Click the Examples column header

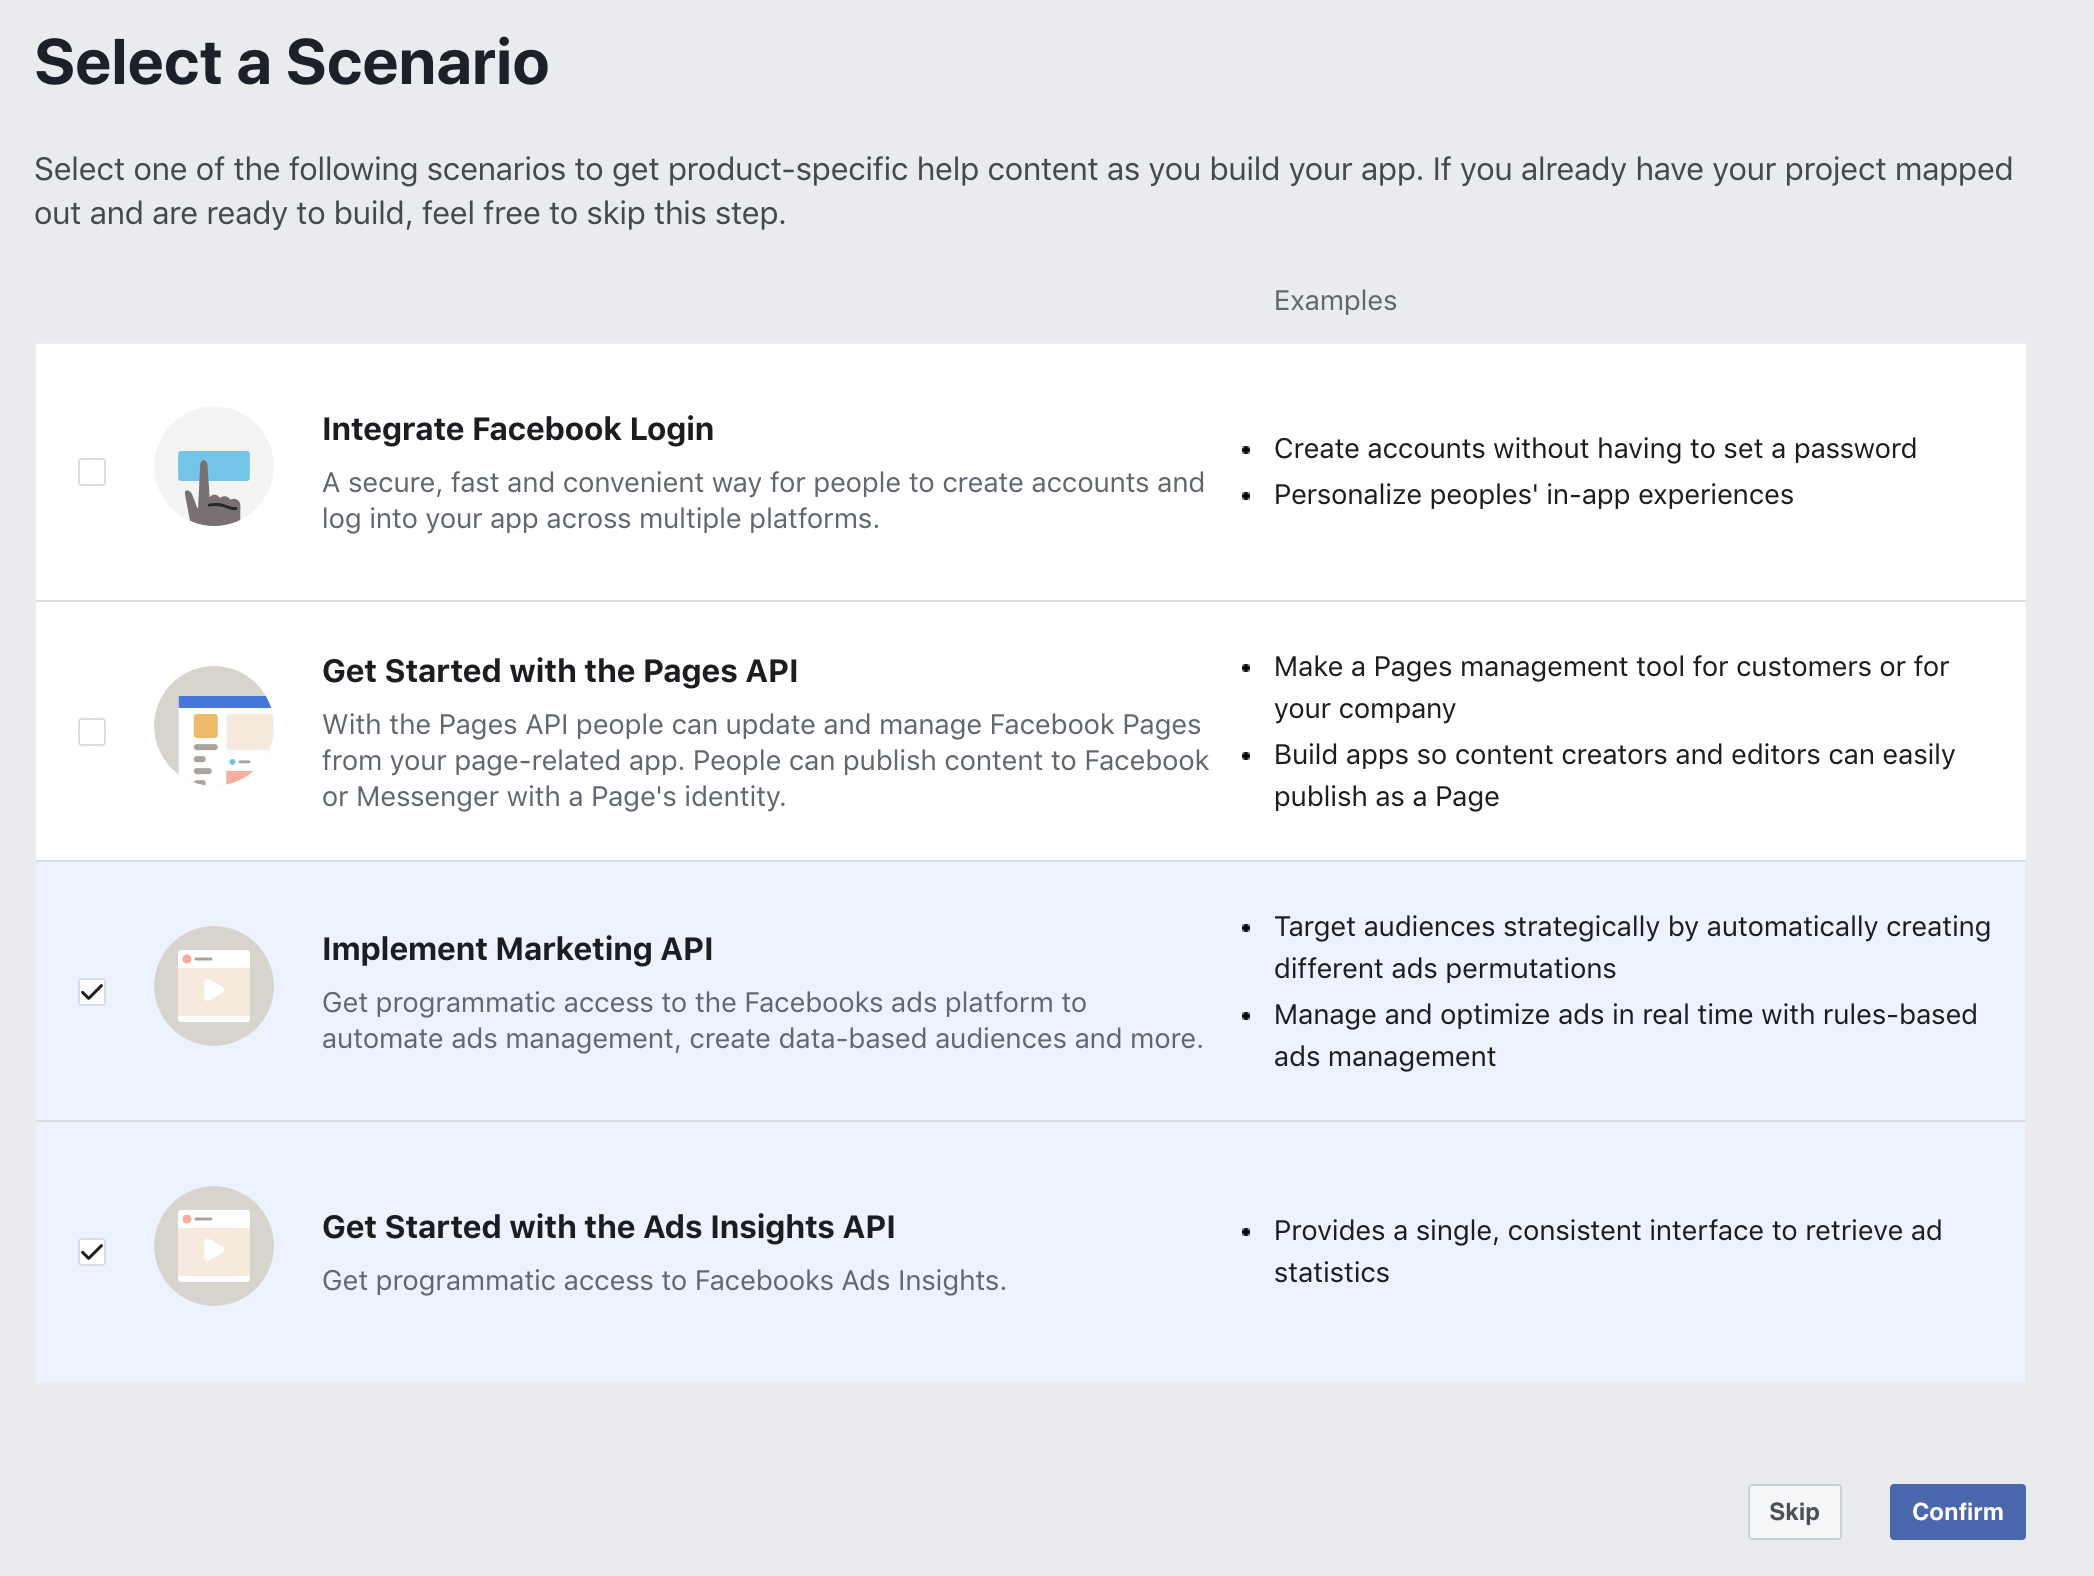[1335, 301]
